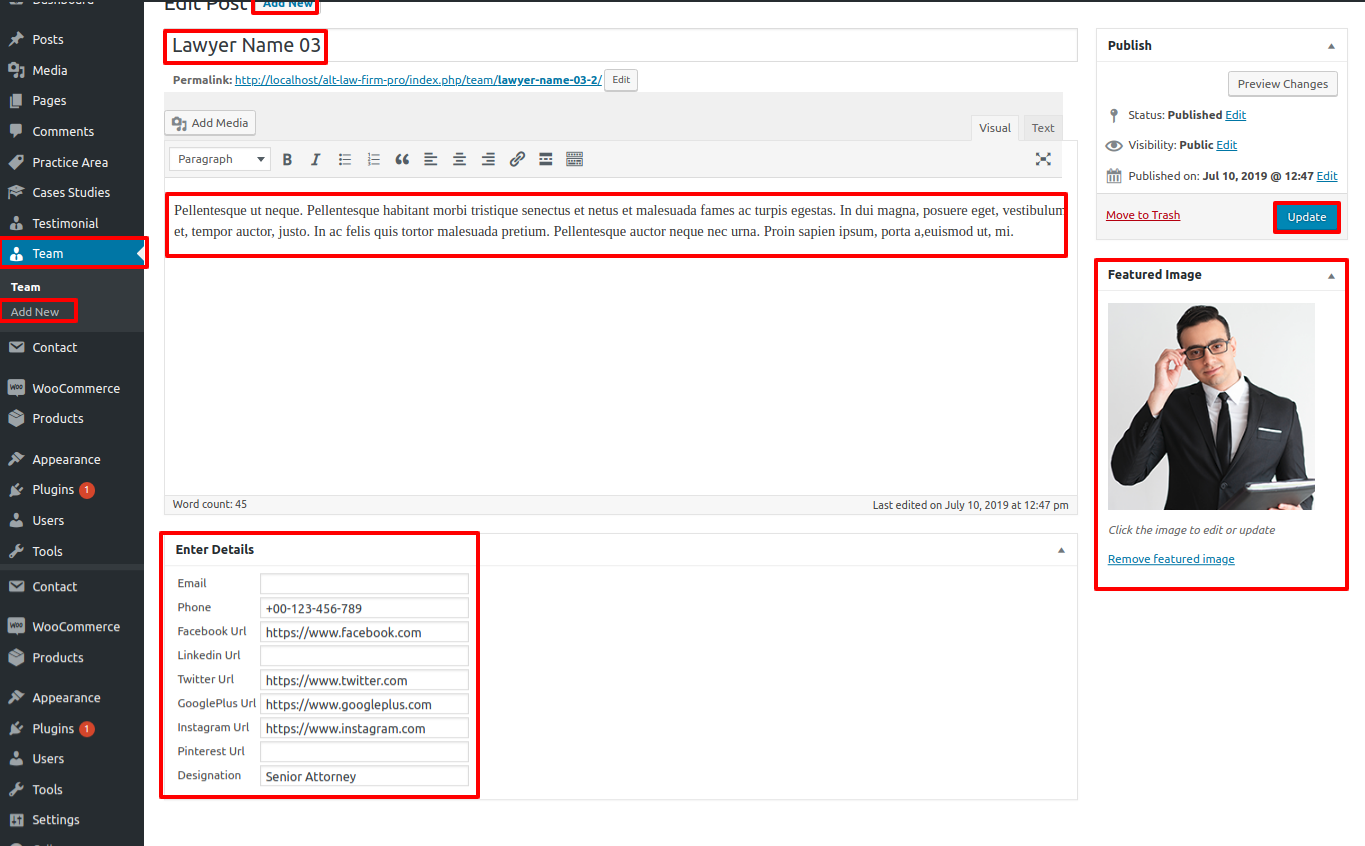
Task: Open the lawyer-name-03-2 permalink URL
Action: 418,80
